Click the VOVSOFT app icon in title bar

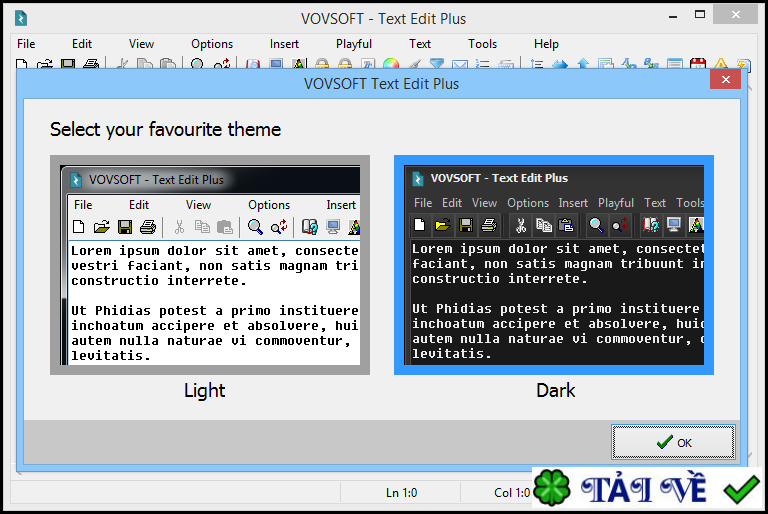coord(21,19)
